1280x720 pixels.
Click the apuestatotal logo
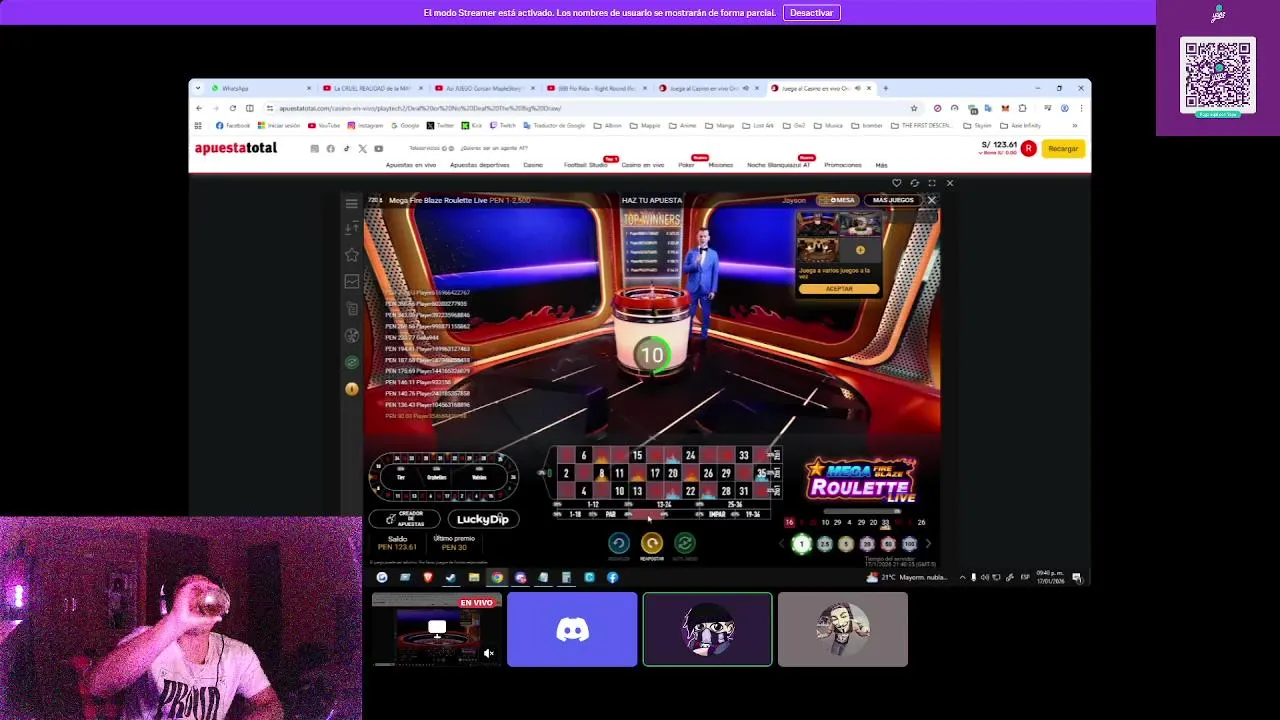click(236, 148)
